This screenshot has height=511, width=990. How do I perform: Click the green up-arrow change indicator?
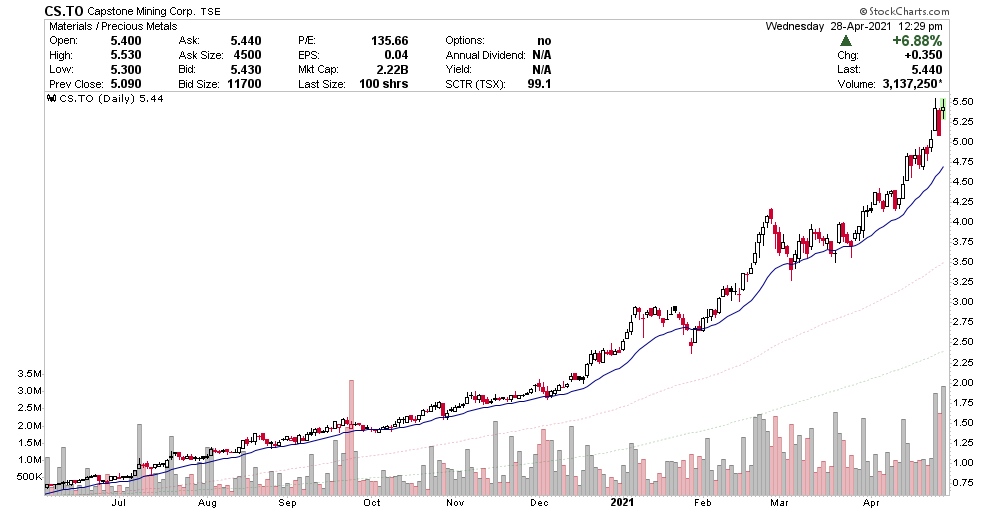tap(846, 41)
